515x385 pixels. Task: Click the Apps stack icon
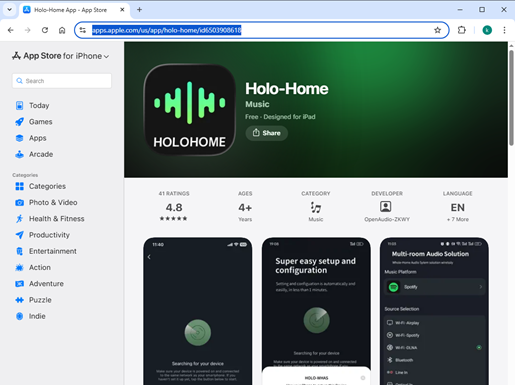pyautogui.click(x=20, y=138)
